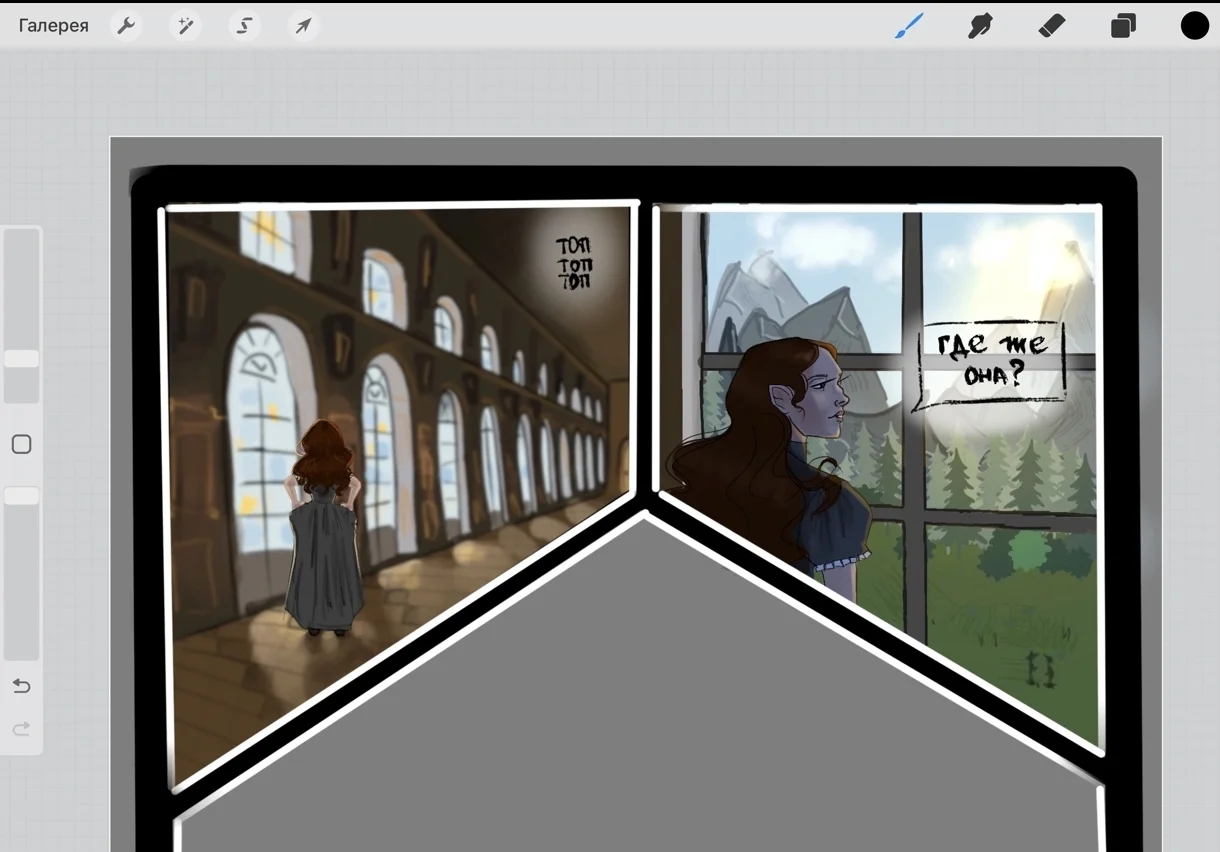Open the Adjustments magic wand menu
This screenshot has height=852, width=1220.
185,26
